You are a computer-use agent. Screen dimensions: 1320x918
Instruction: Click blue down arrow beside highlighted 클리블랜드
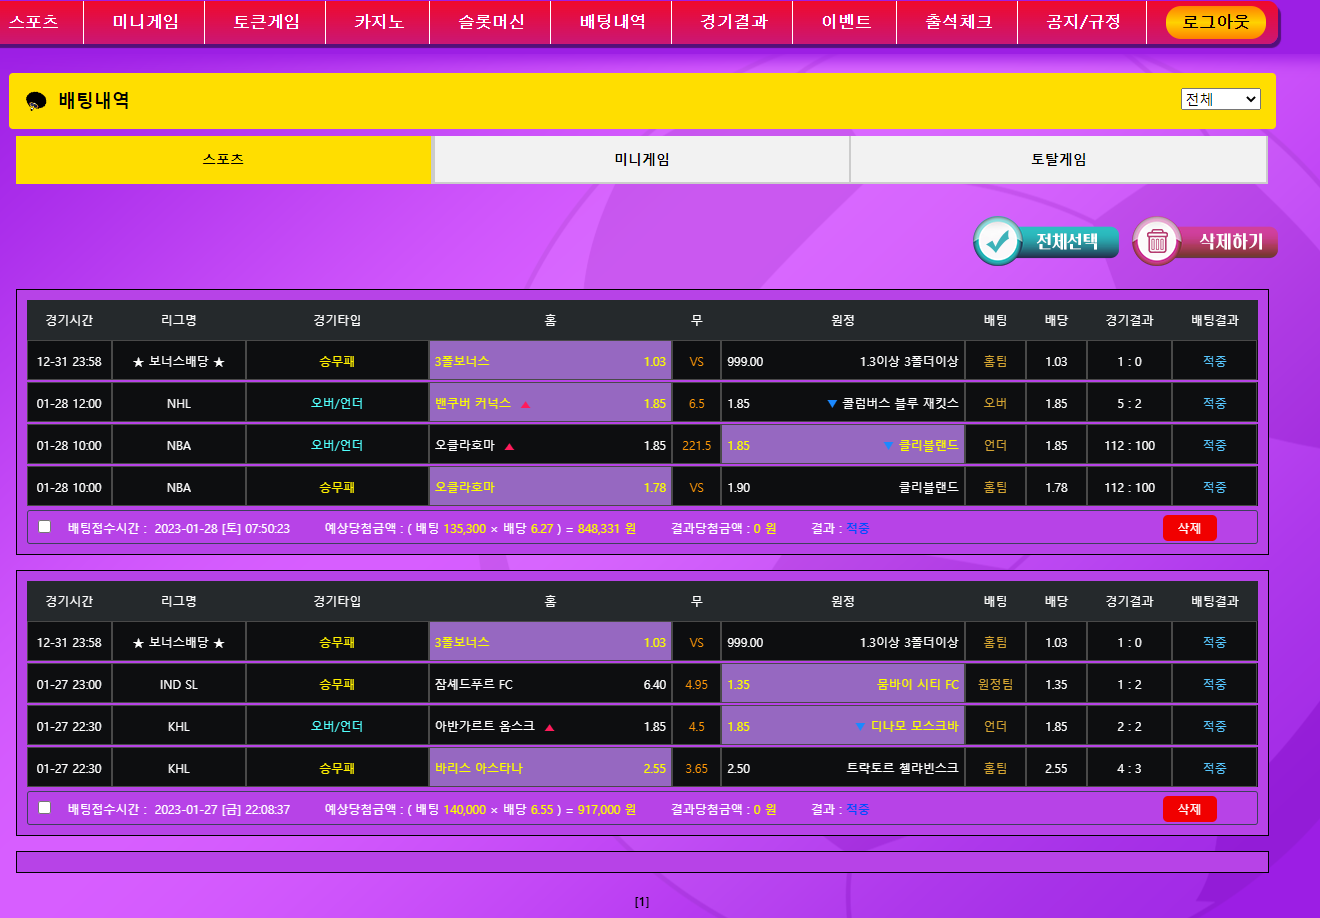tap(888, 446)
